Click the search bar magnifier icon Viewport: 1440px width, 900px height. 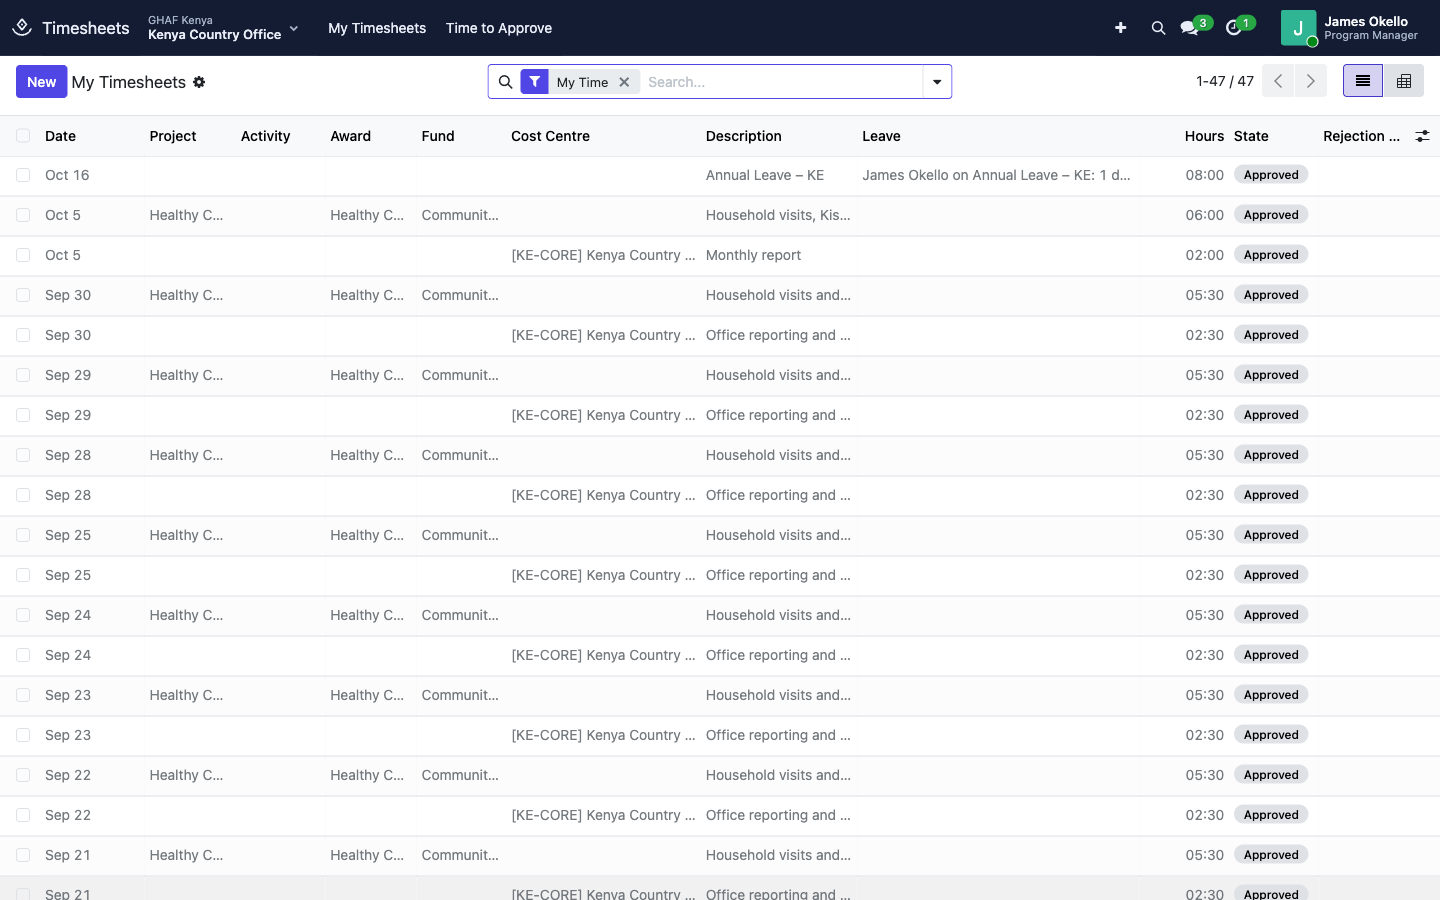tap(505, 82)
